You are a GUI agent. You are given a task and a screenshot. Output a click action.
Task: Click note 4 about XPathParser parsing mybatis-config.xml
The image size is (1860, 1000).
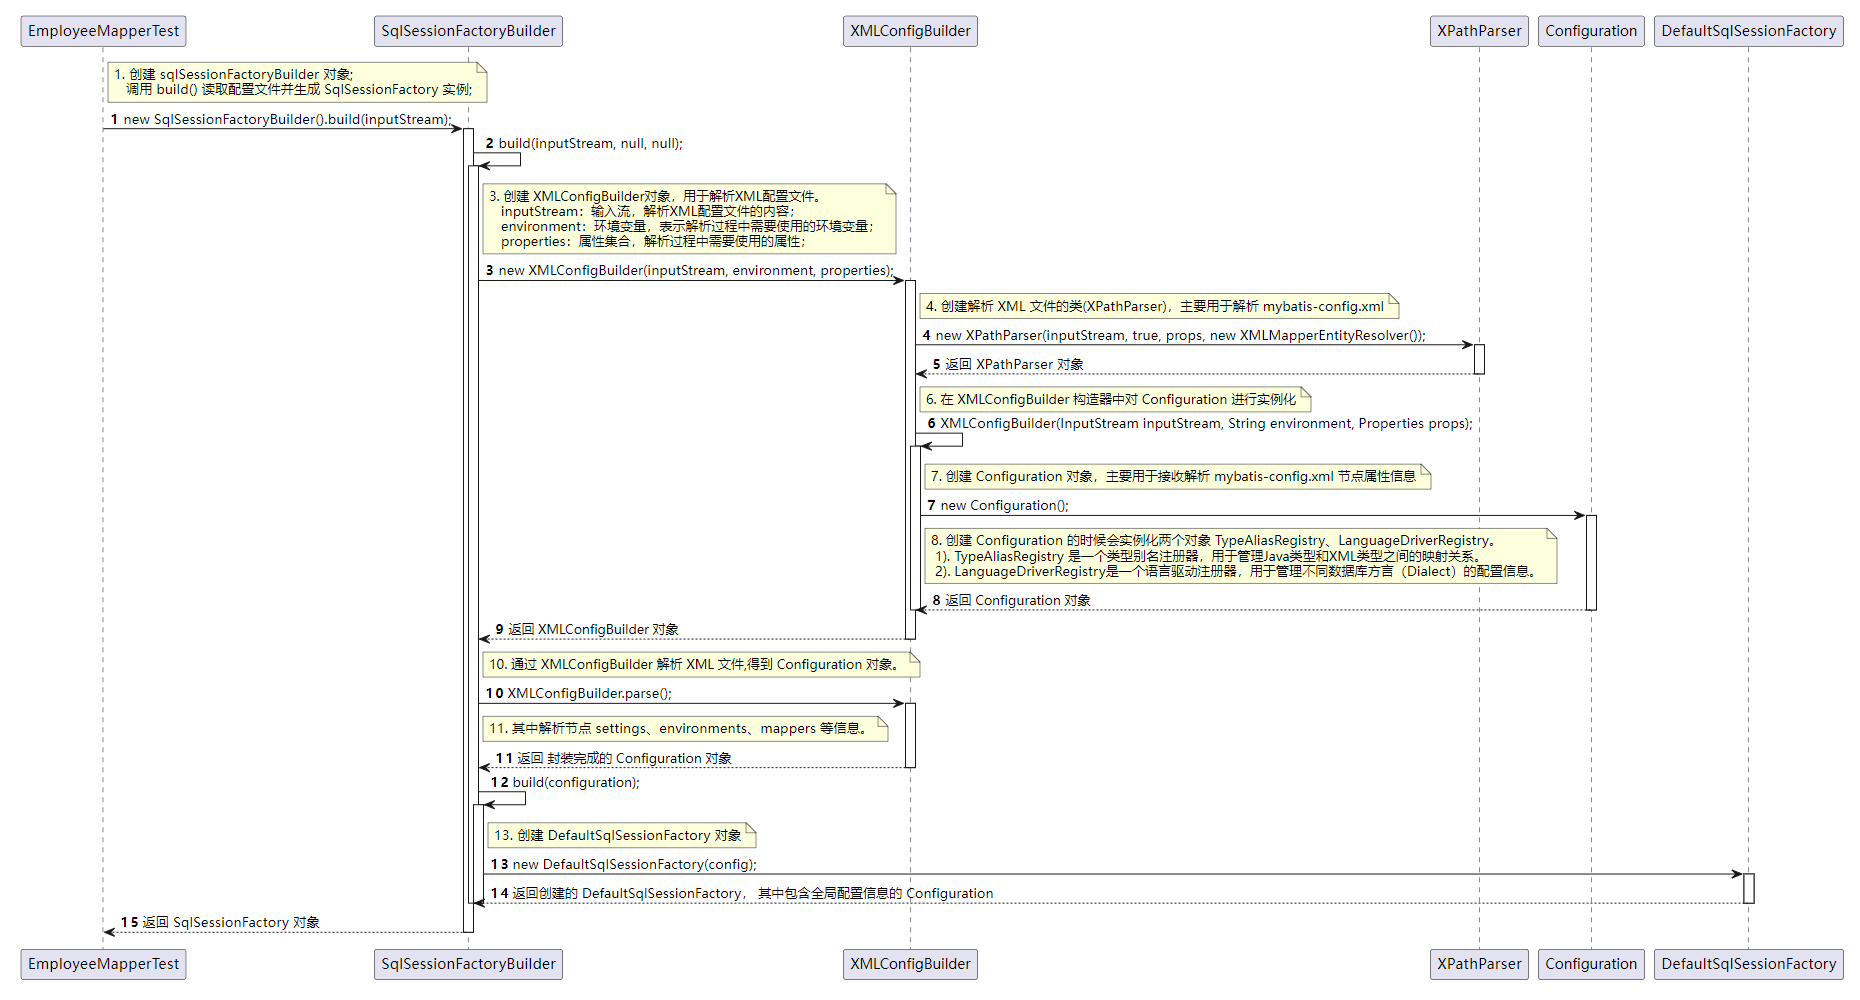point(1159,306)
